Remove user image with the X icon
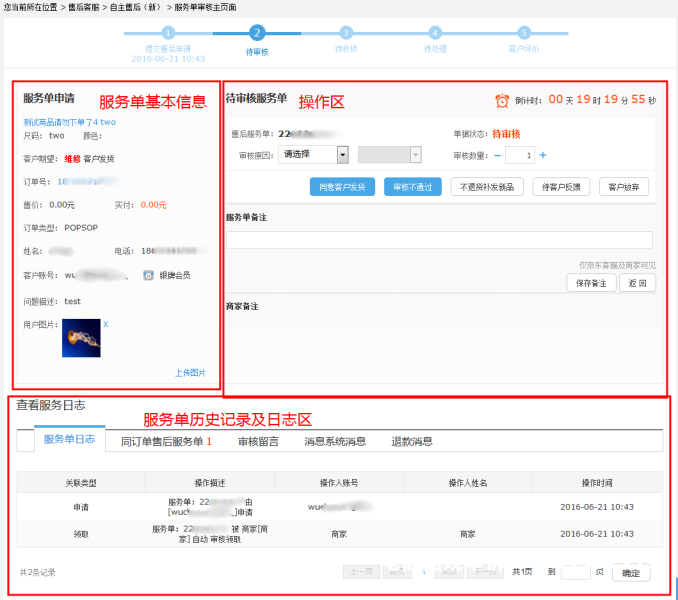 (x=106, y=324)
